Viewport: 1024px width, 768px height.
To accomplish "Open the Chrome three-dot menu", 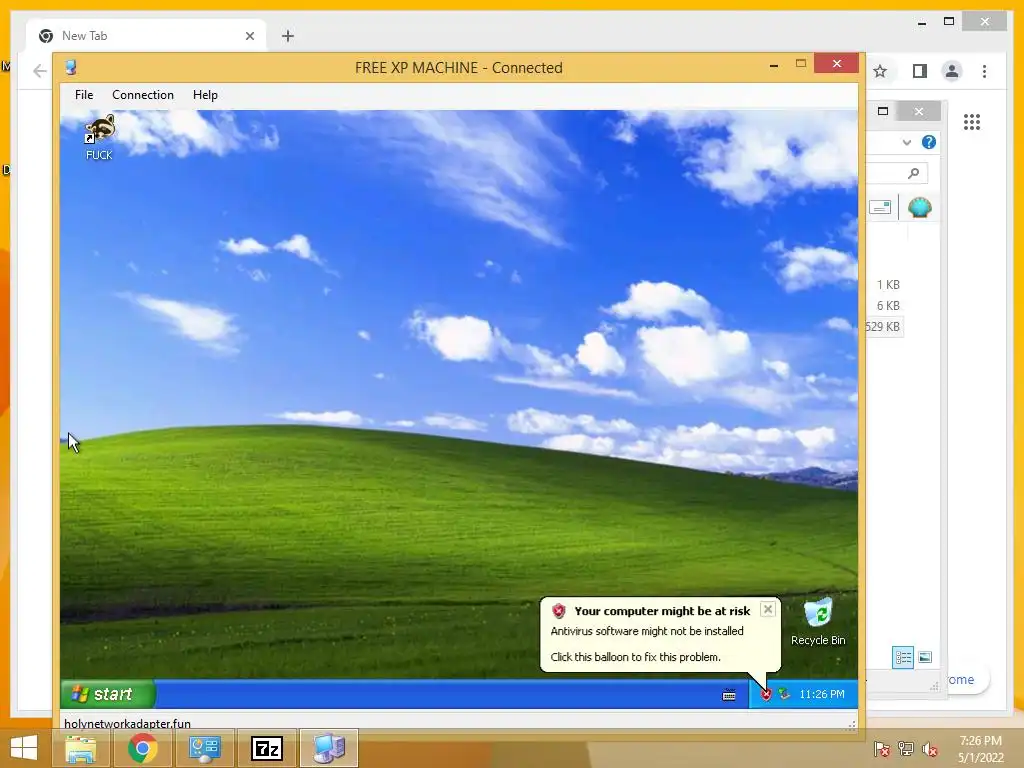I will (x=984, y=71).
